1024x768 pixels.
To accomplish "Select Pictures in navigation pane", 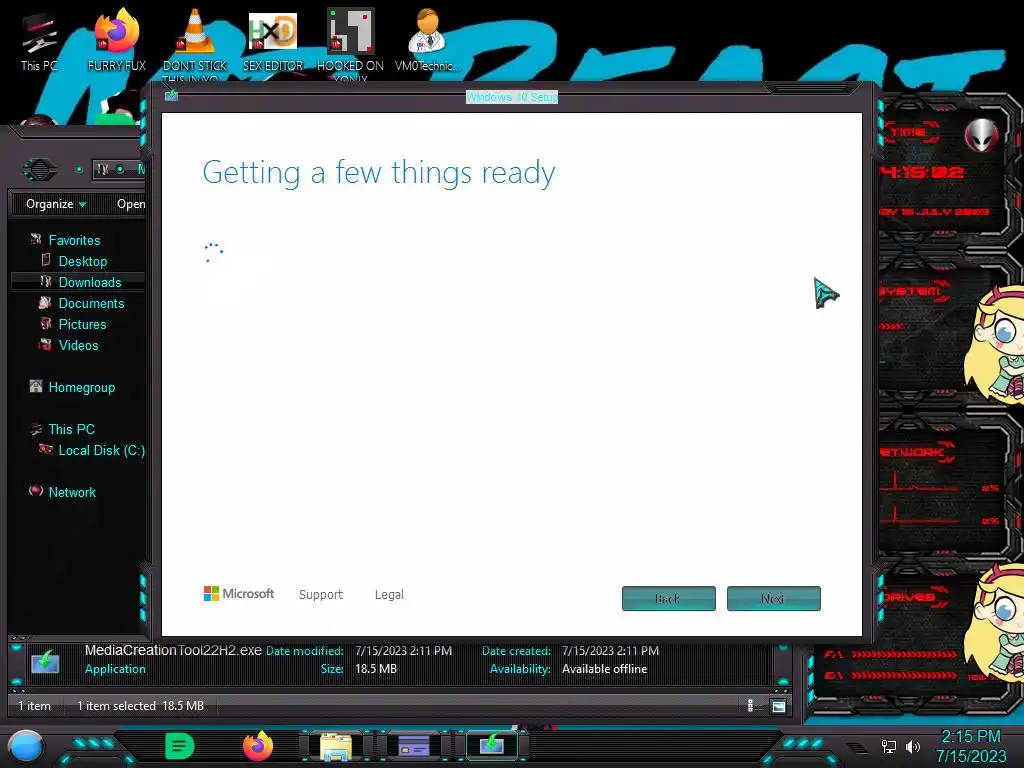I will 82,324.
